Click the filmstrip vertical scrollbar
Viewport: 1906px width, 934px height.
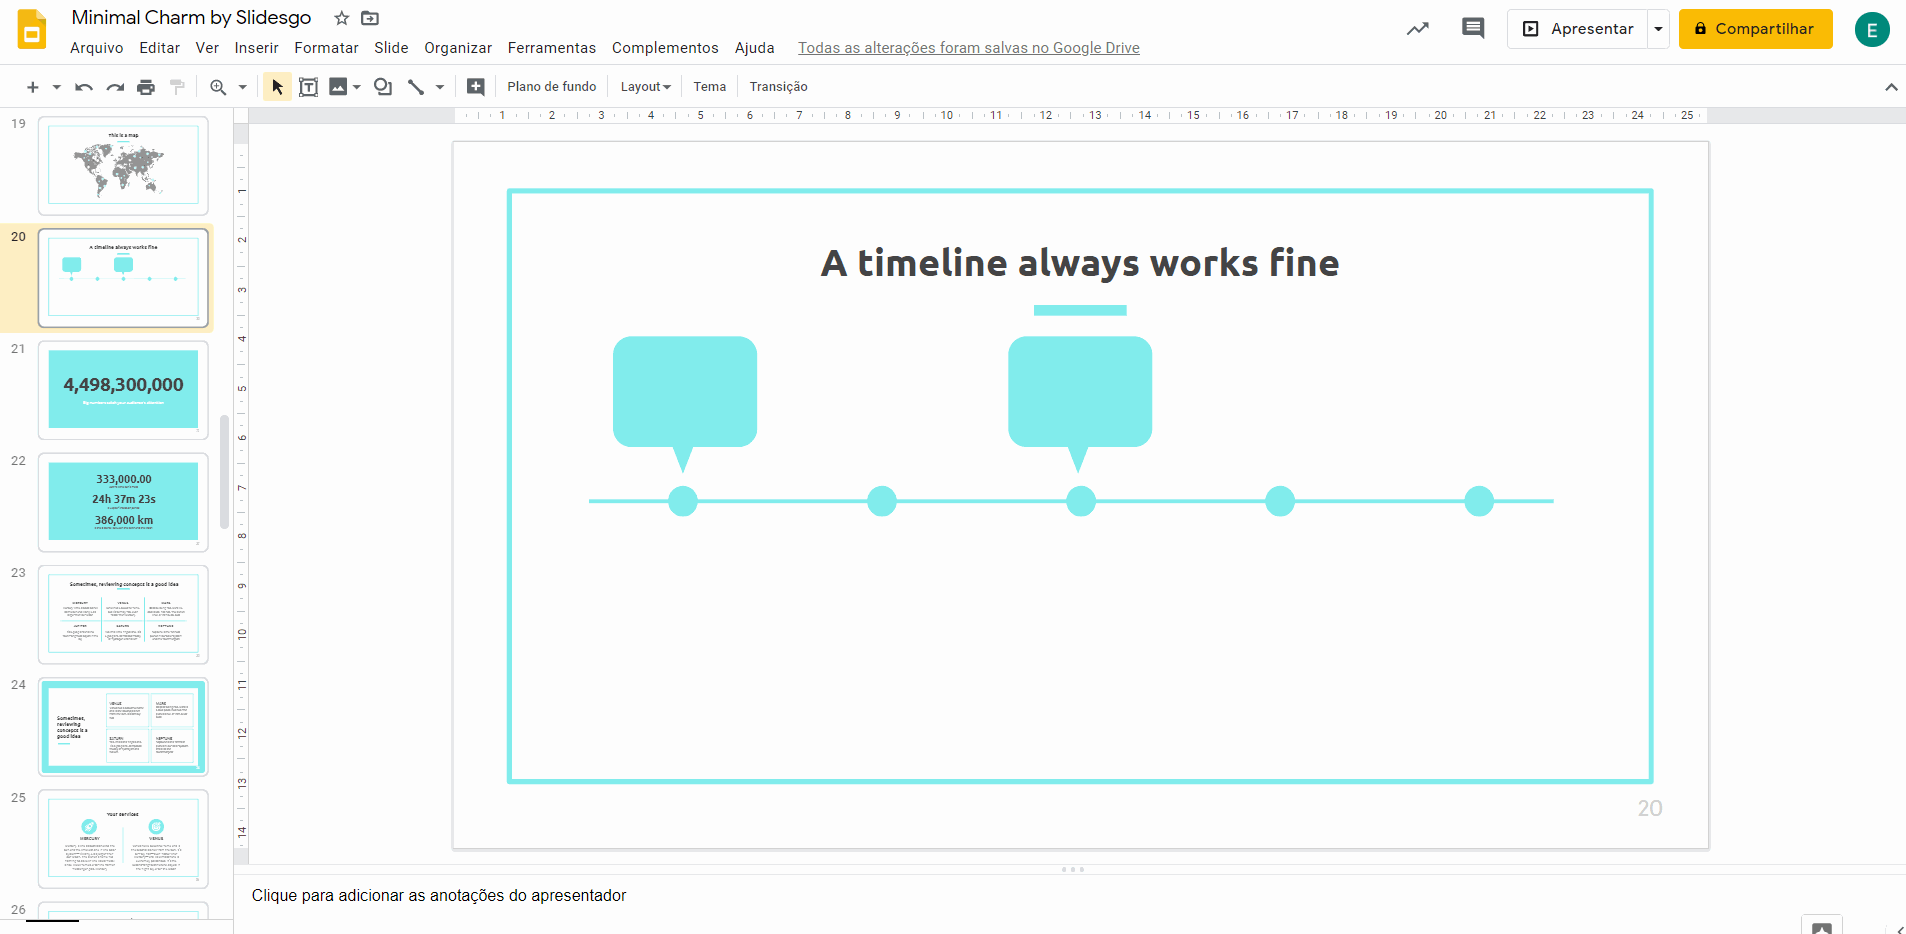225,472
